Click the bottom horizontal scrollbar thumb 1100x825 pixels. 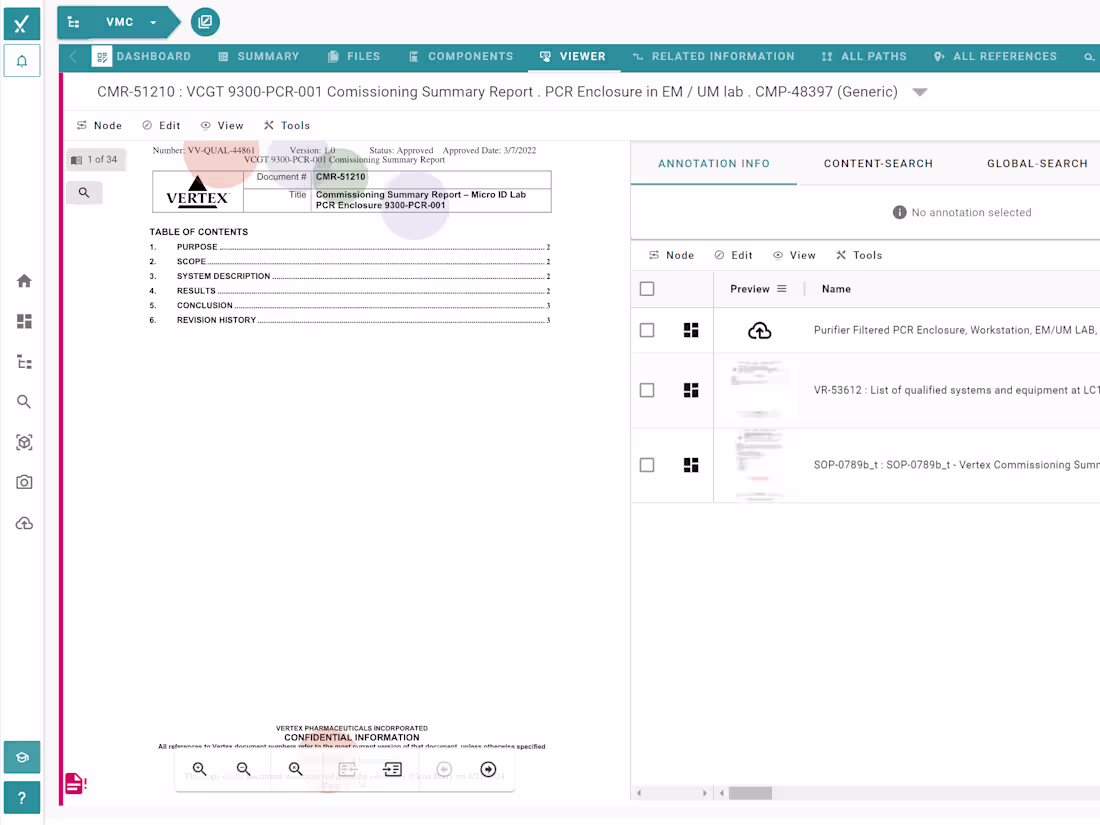click(x=750, y=793)
